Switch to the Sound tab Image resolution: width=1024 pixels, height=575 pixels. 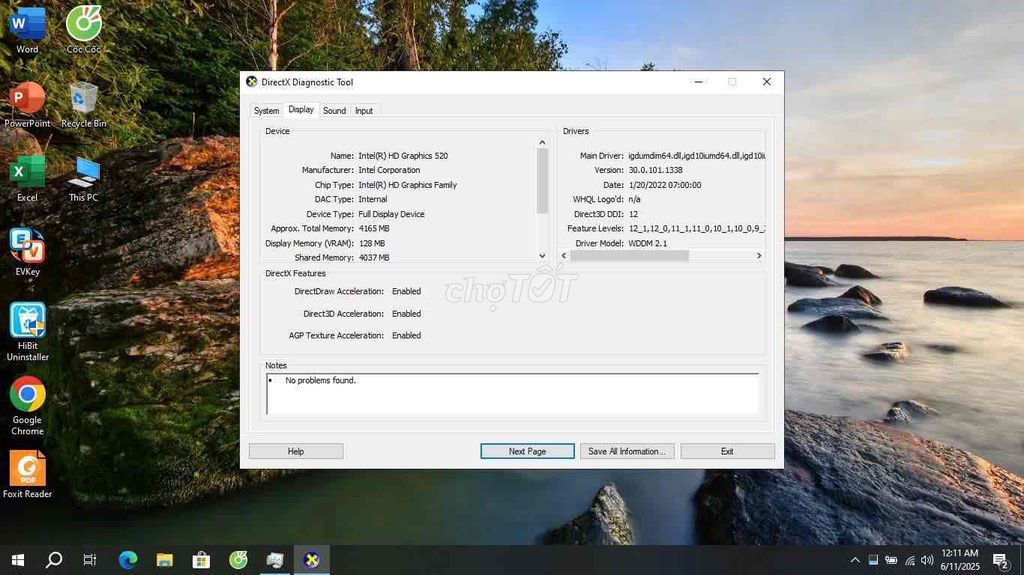pyautogui.click(x=334, y=110)
